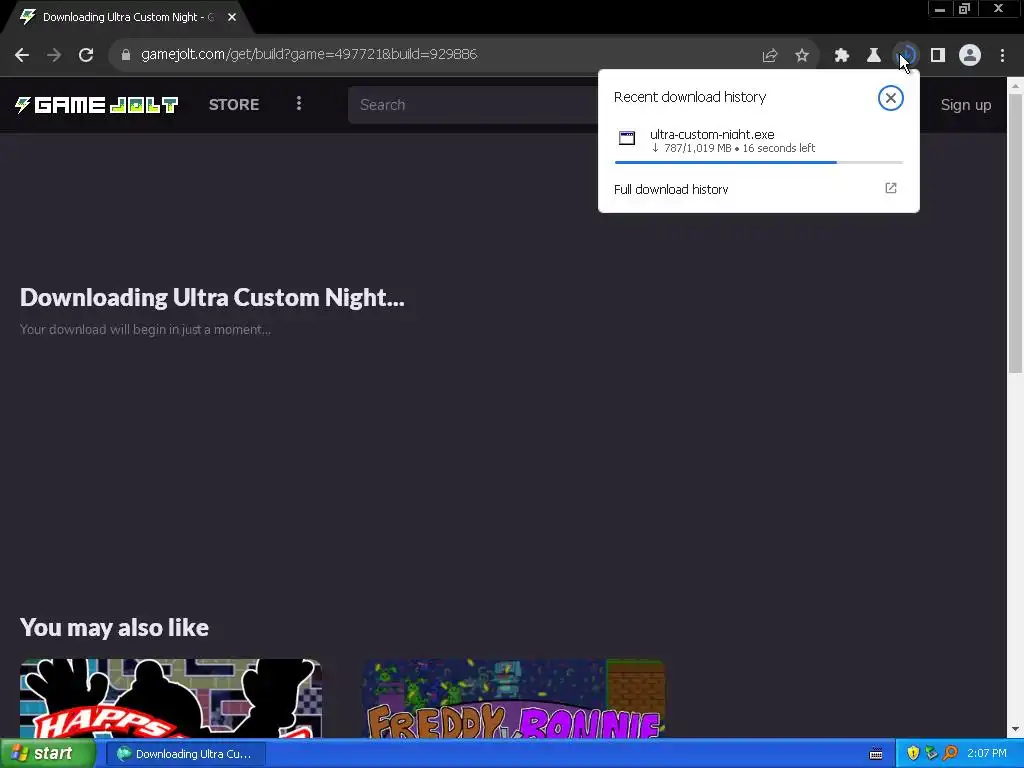Click the external-link icon beside Full download history
Image resolution: width=1024 pixels, height=768 pixels.
pos(891,188)
